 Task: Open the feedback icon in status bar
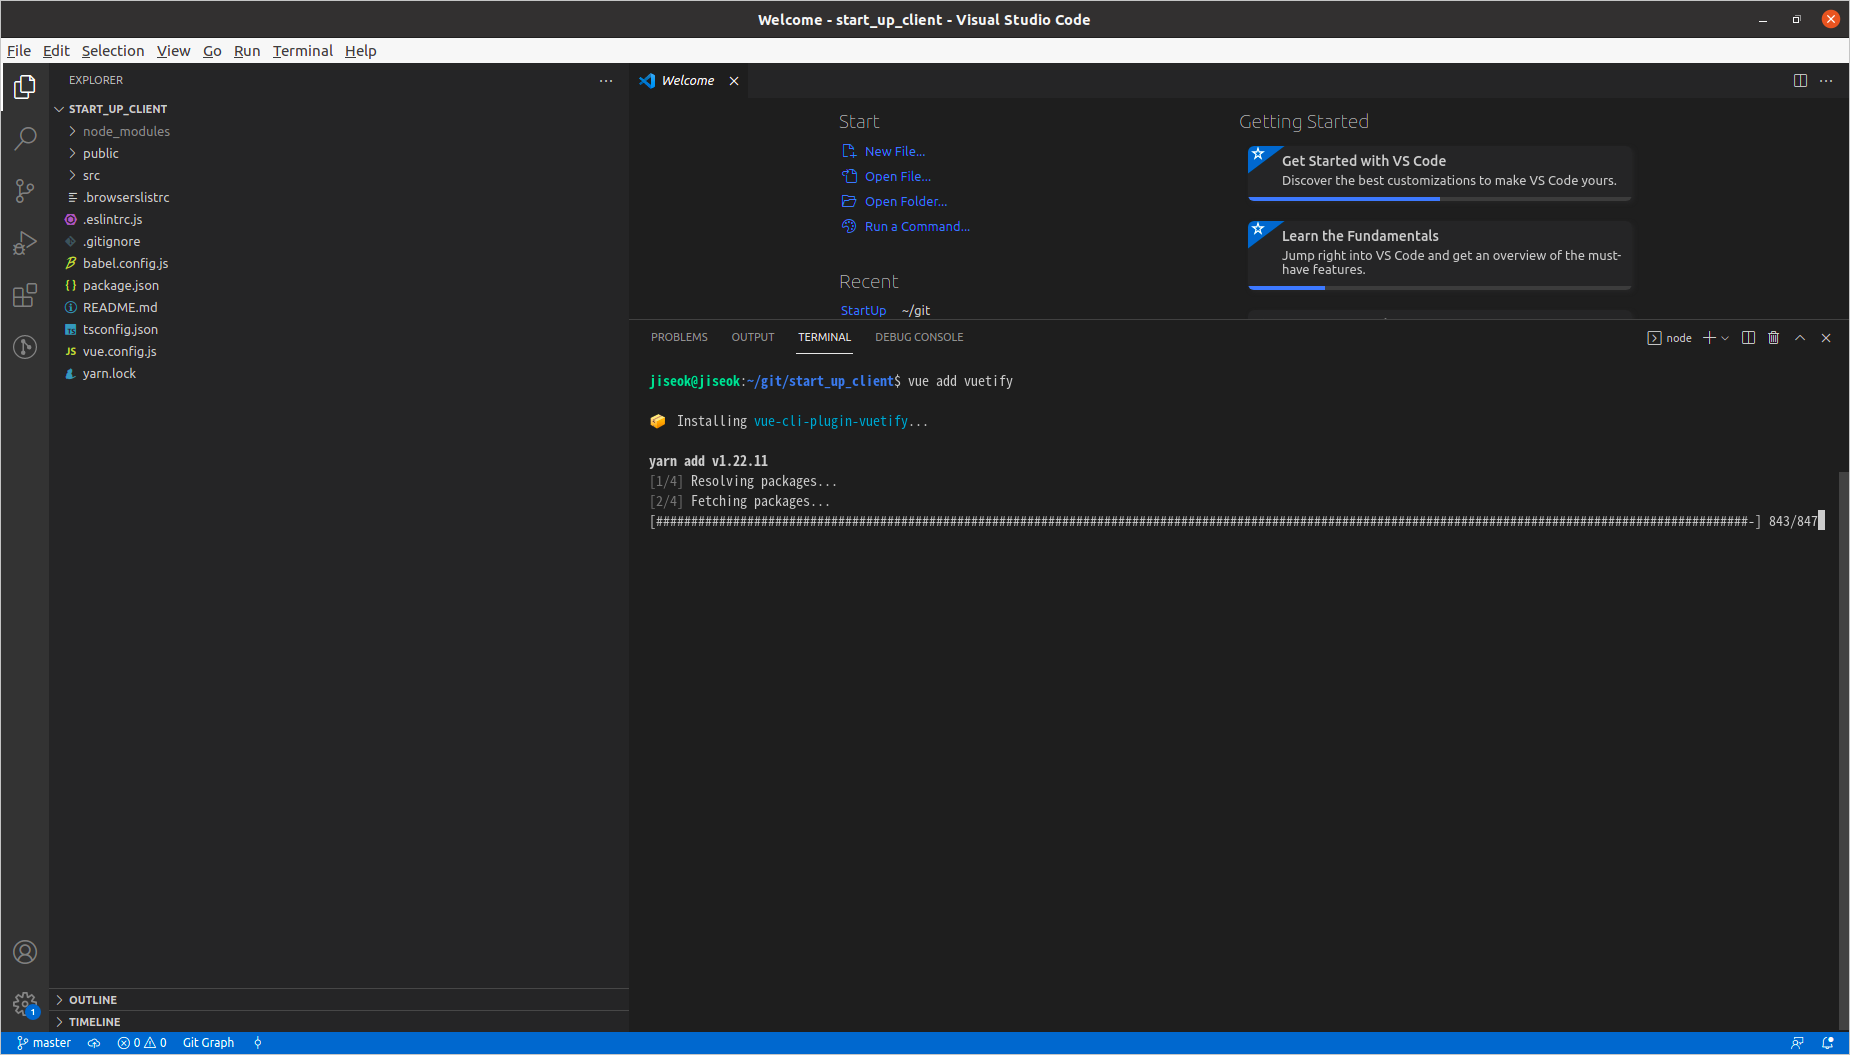pyautogui.click(x=1797, y=1043)
